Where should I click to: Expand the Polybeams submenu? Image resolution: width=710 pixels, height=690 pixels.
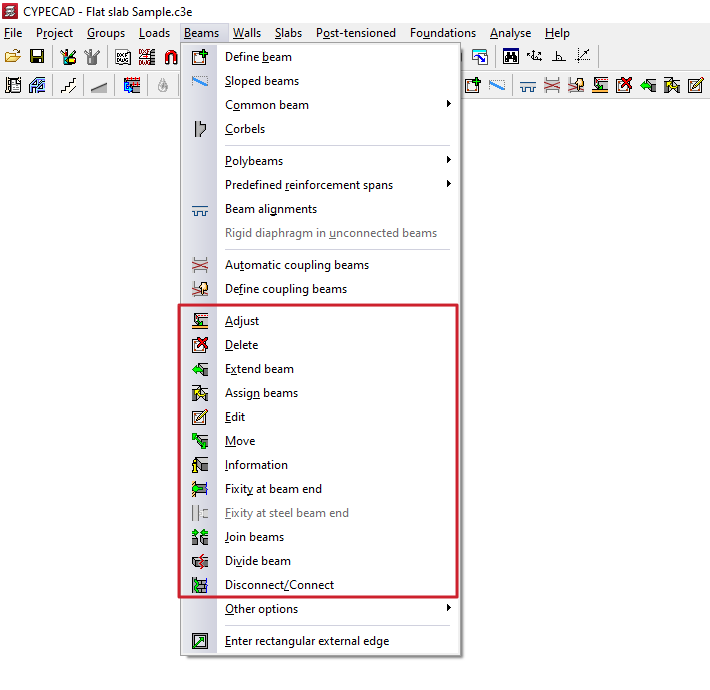point(321,161)
